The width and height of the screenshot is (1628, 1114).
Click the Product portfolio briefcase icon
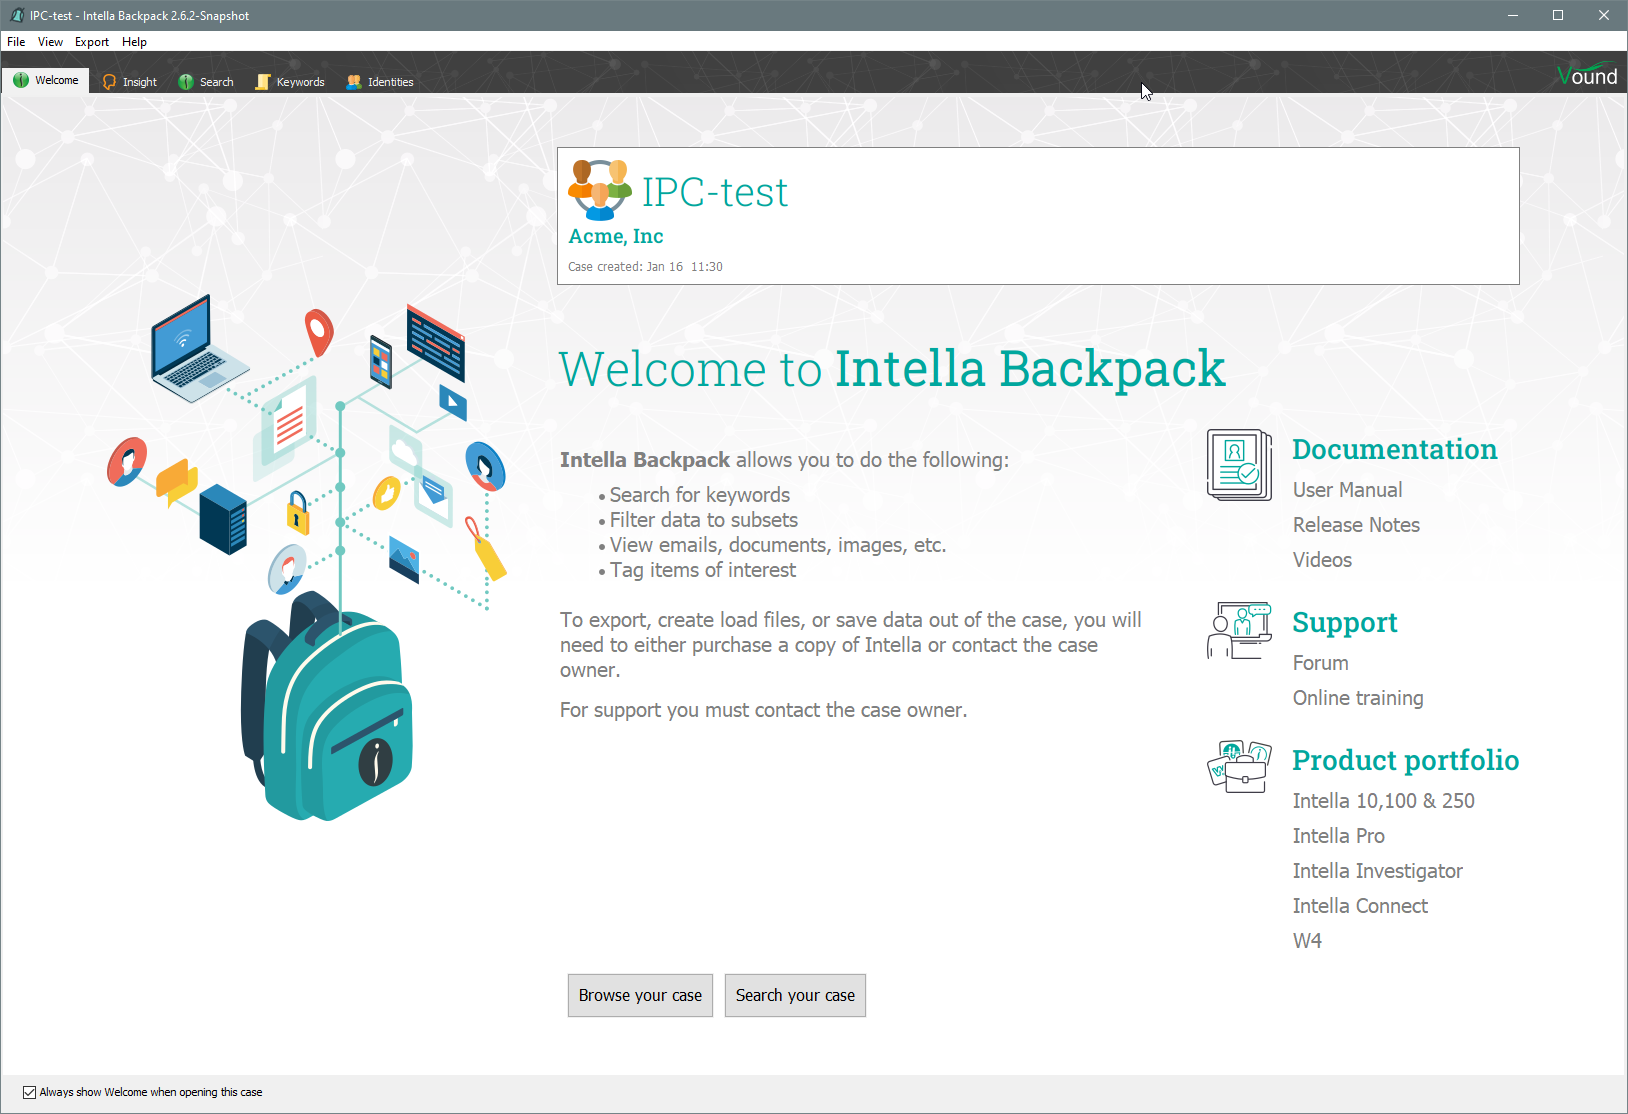coord(1238,767)
